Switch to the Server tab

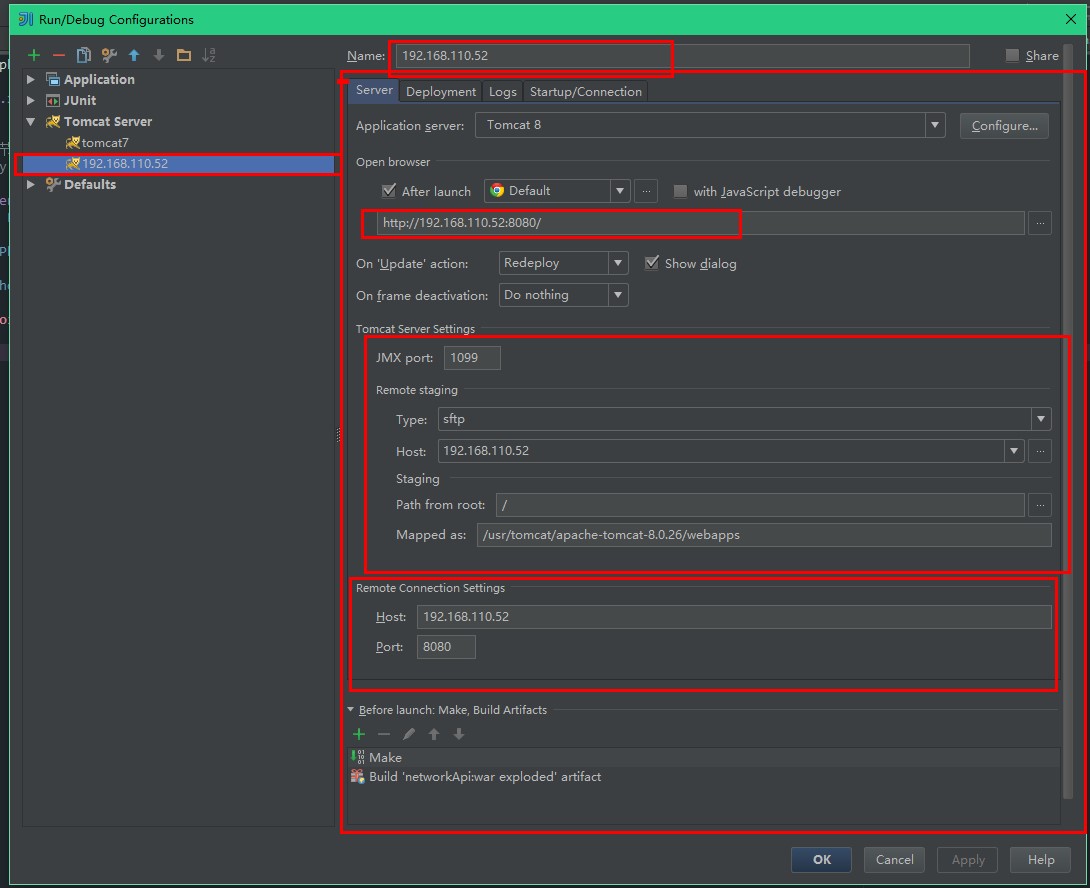374,90
